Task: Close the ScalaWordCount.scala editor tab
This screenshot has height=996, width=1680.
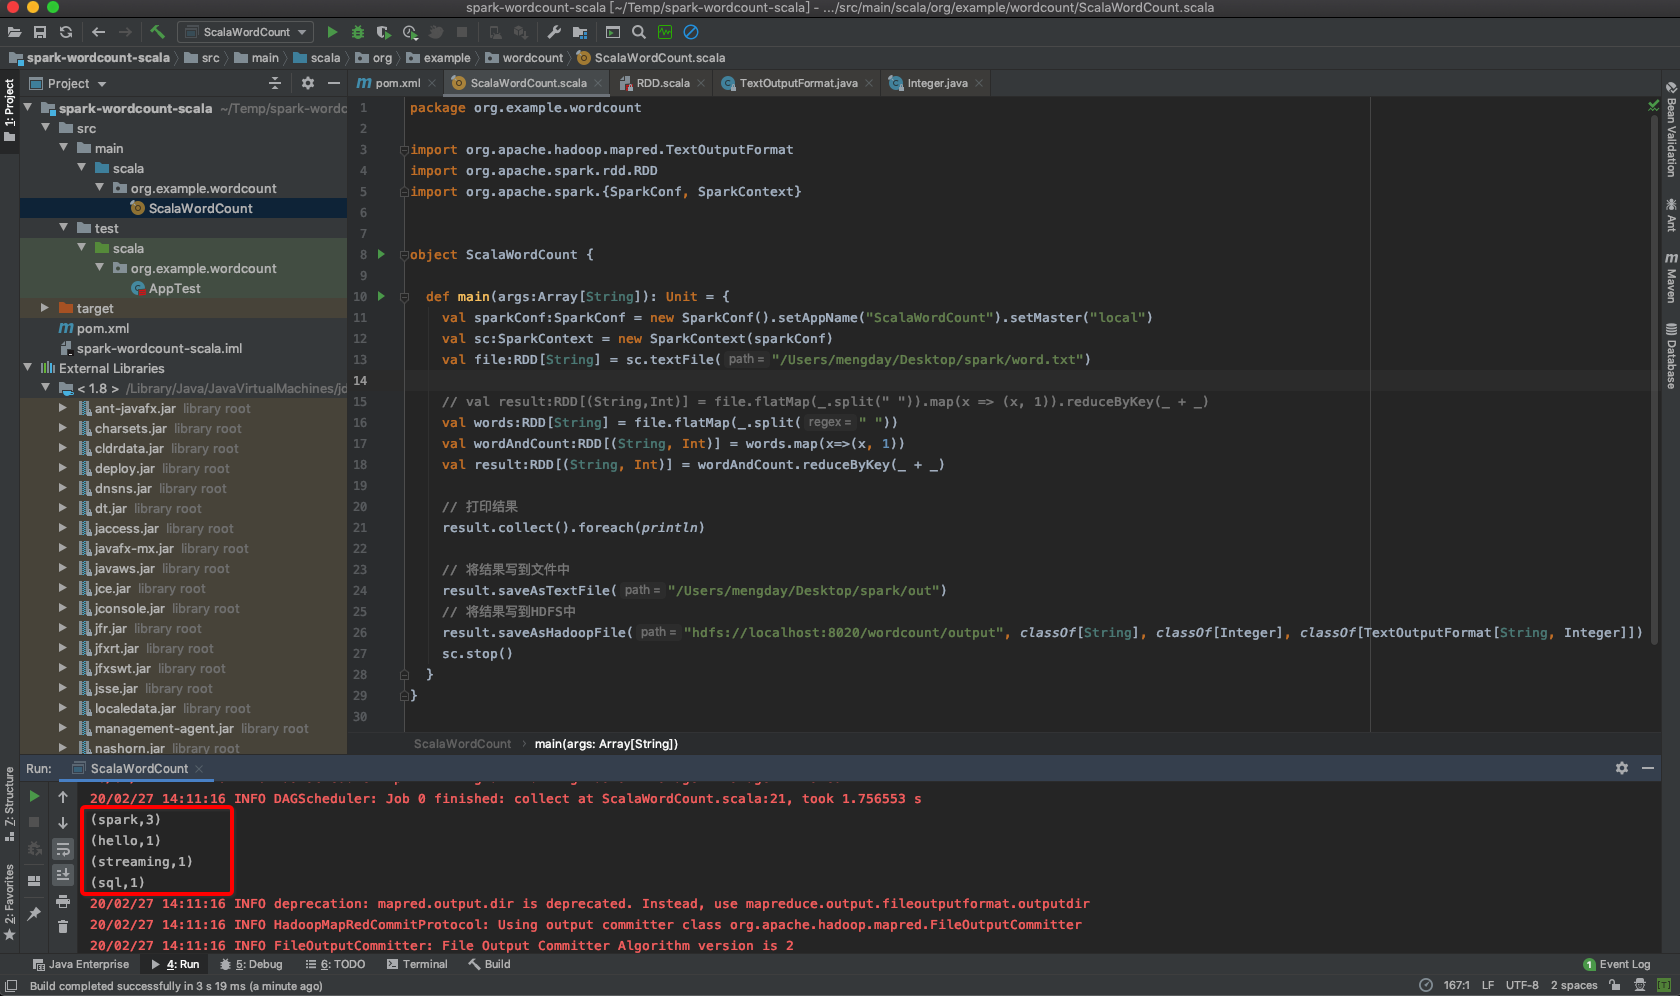Action: (598, 83)
